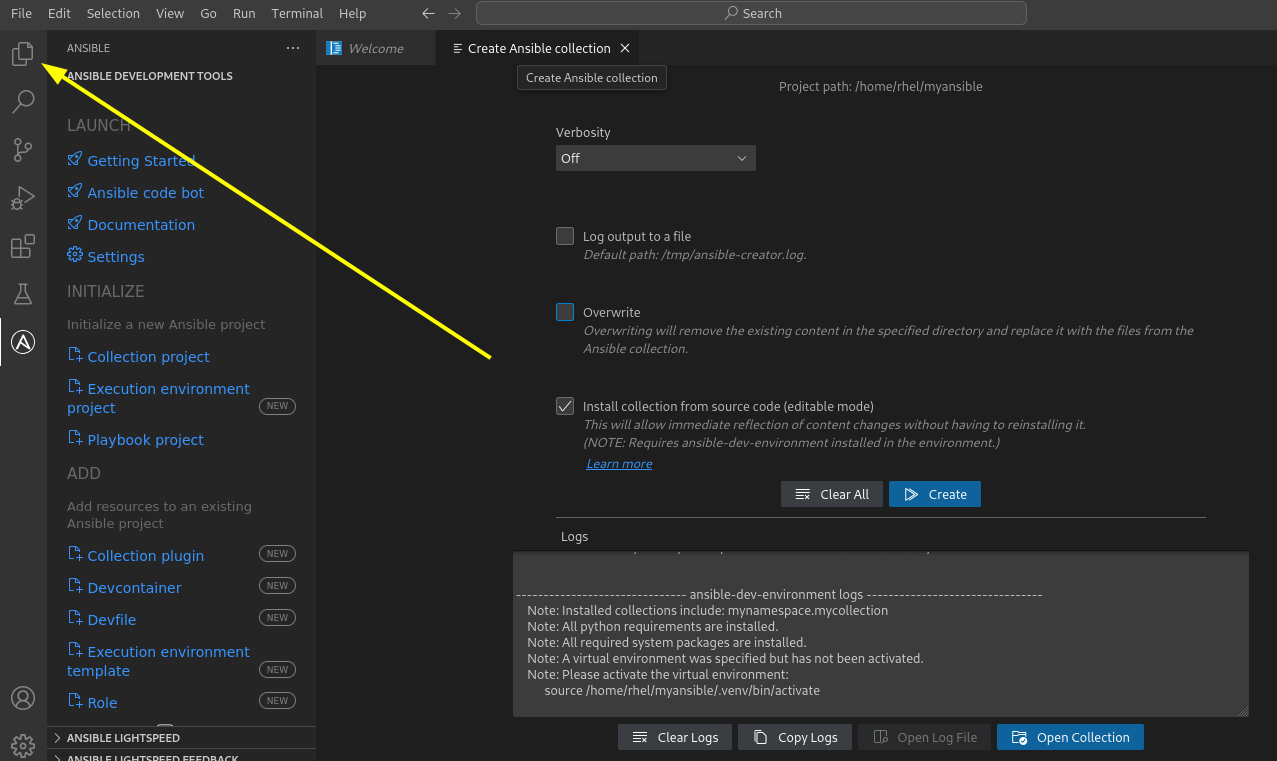Open the View menu

[170, 14]
